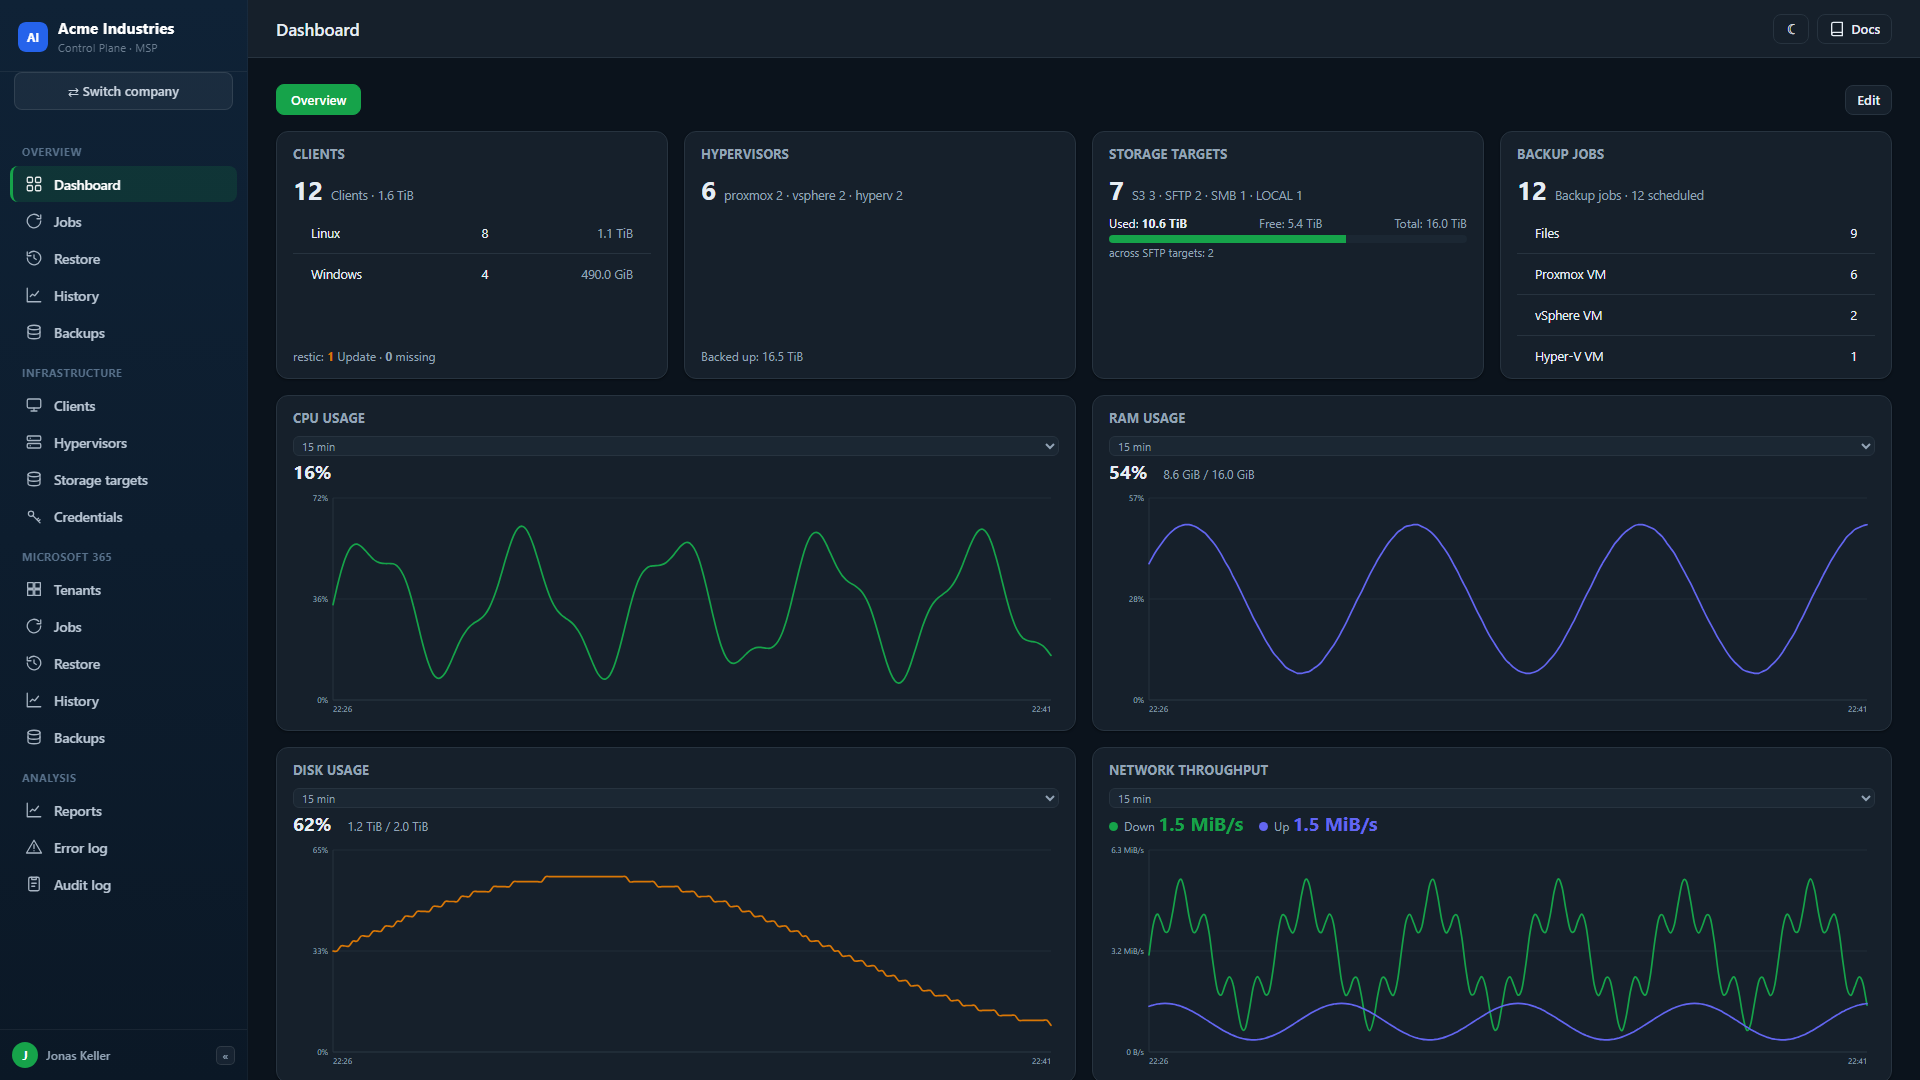The image size is (1920, 1080).
Task: Collapse the sidebar with the chevron button
Action: pyautogui.click(x=226, y=1056)
